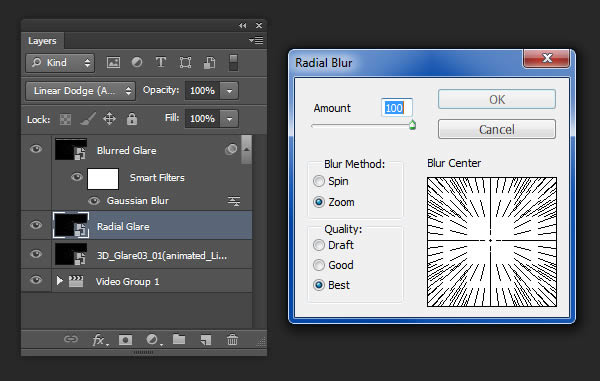
Task: Collapse the Layers panel with double arrows
Action: [243, 26]
